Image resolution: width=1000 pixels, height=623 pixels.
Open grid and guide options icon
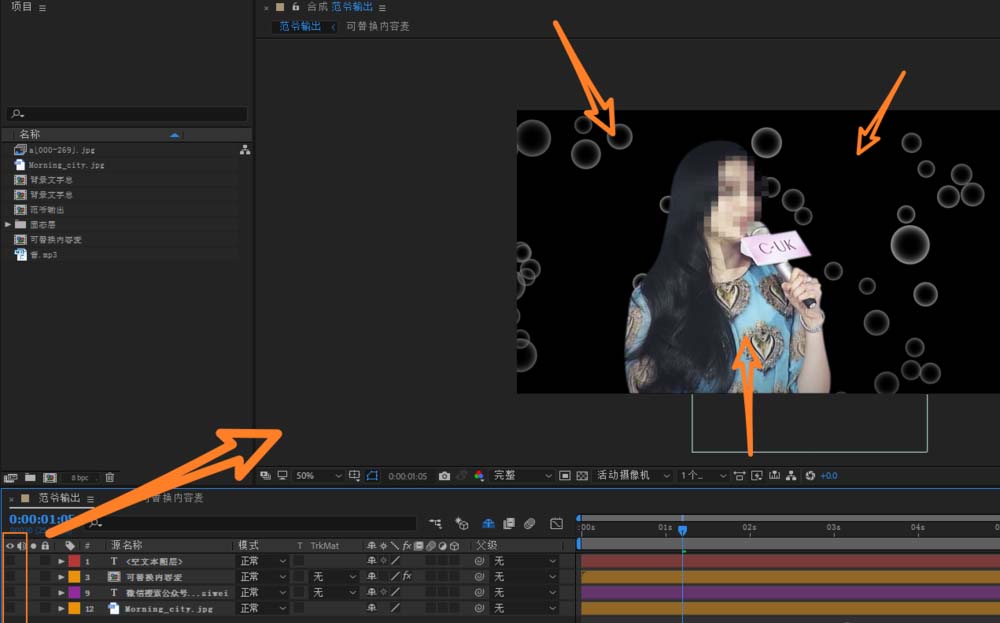[355, 476]
